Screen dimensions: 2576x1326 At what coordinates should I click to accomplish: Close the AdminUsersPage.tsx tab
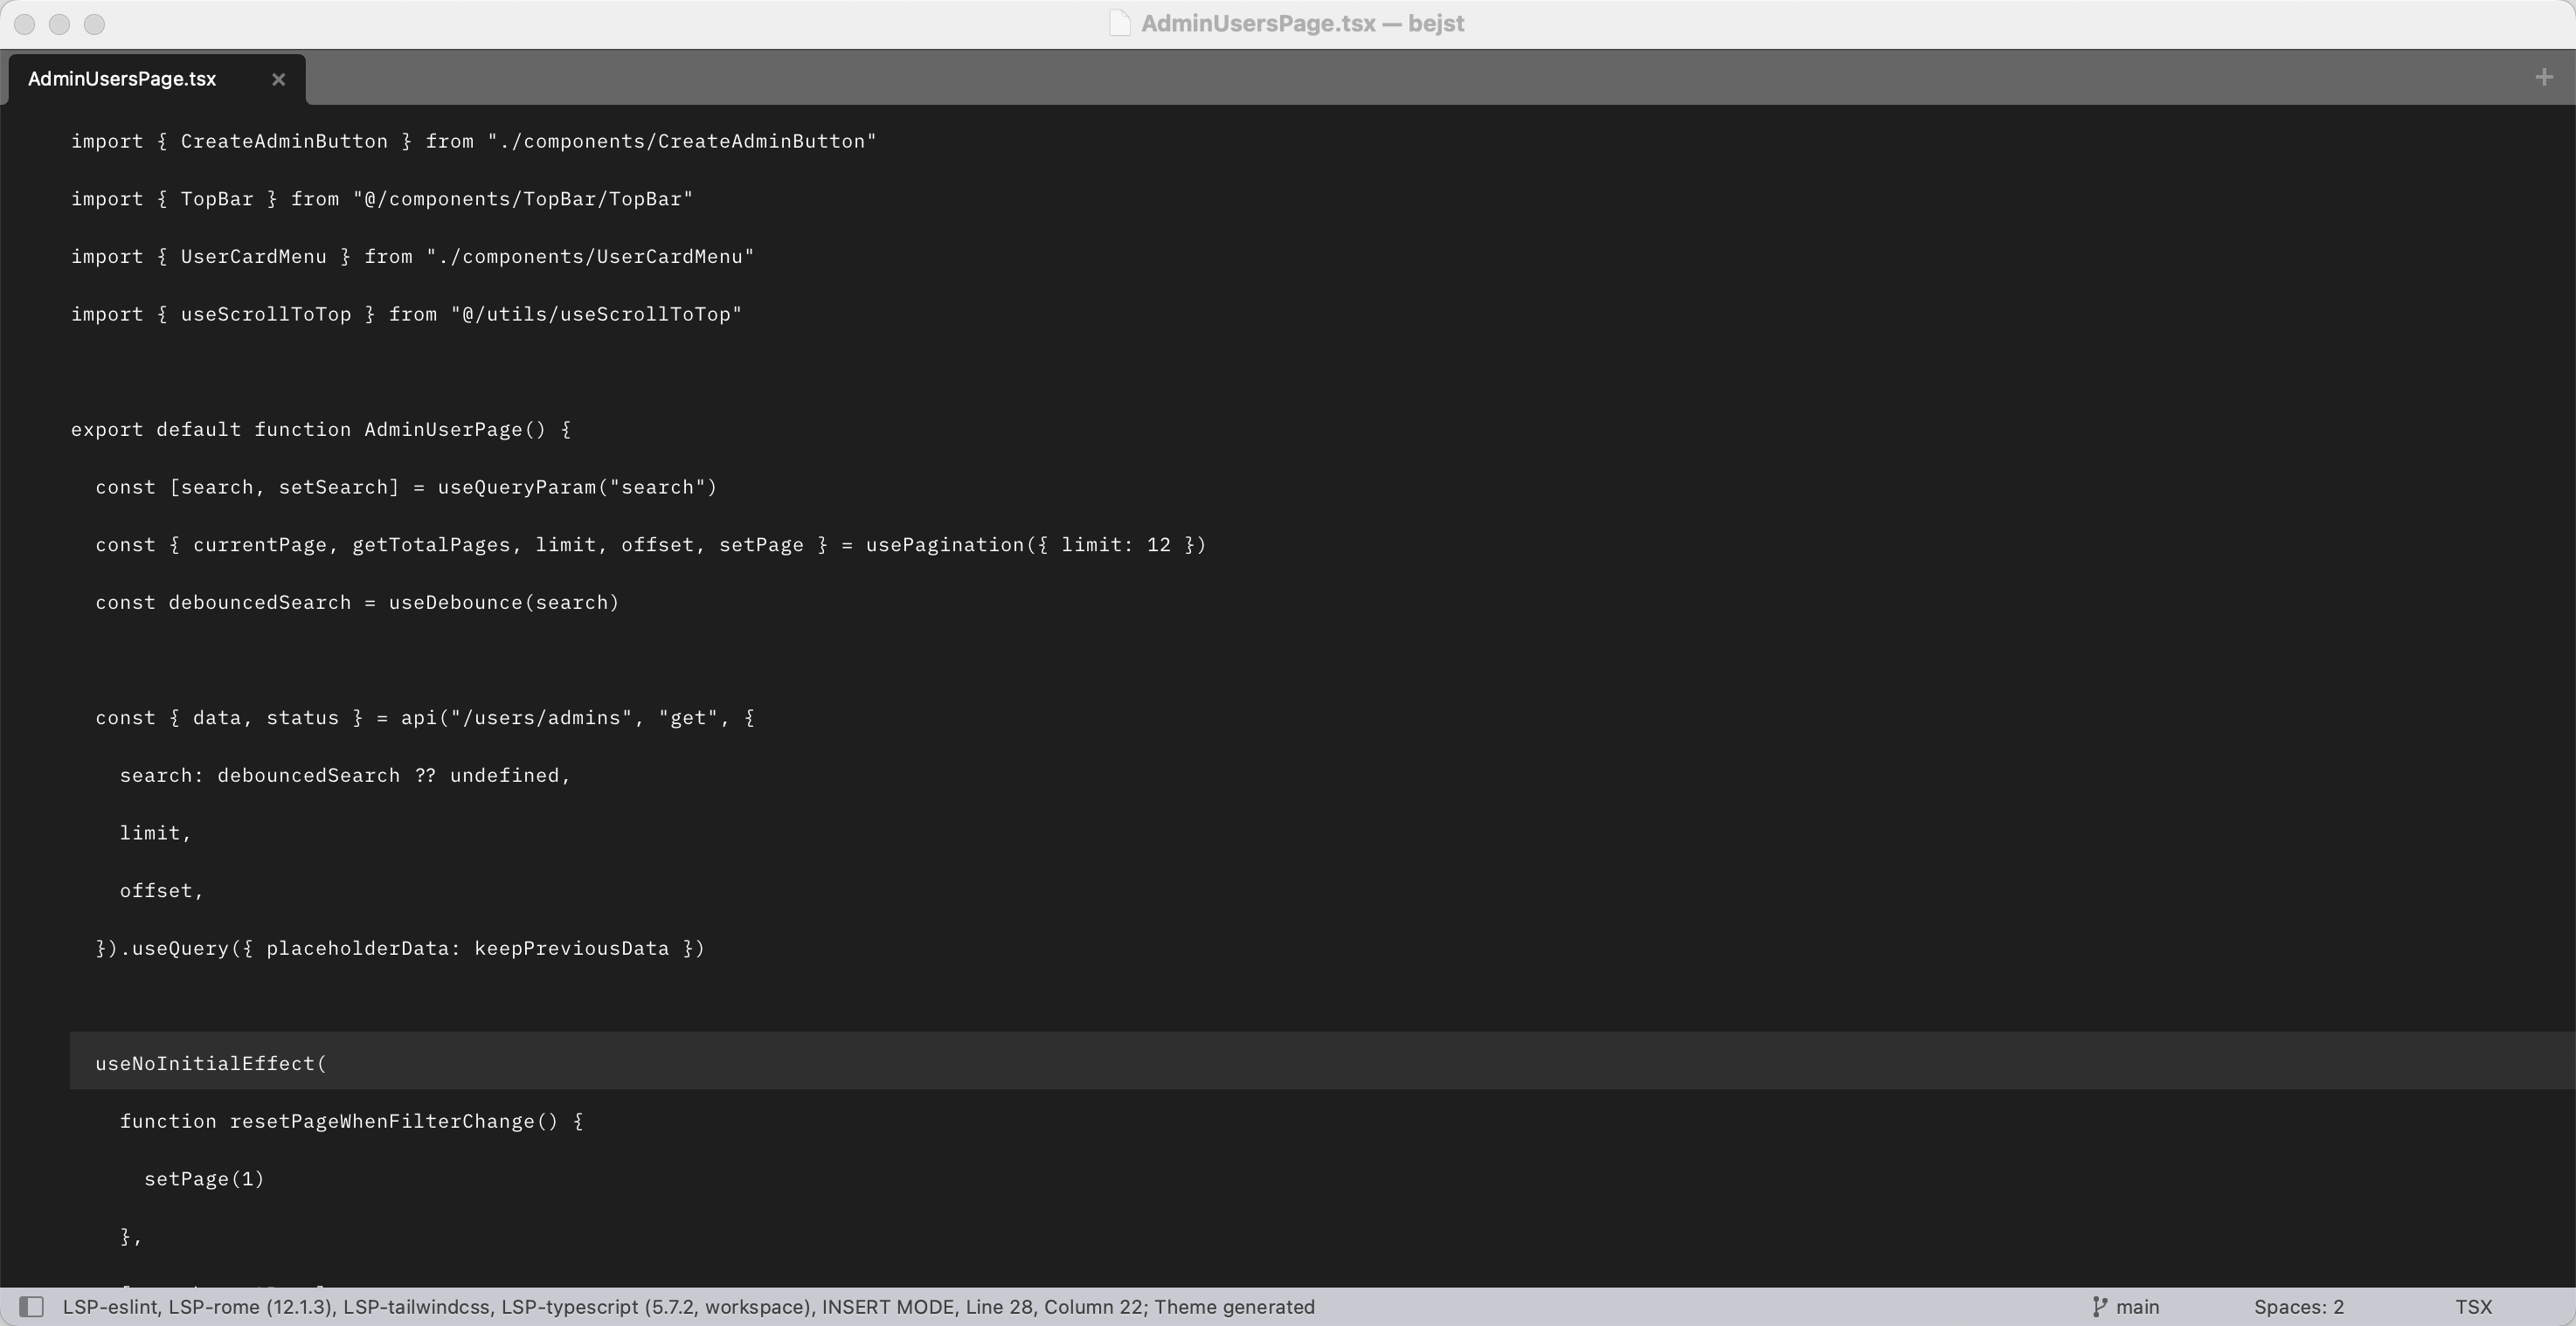pyautogui.click(x=279, y=79)
